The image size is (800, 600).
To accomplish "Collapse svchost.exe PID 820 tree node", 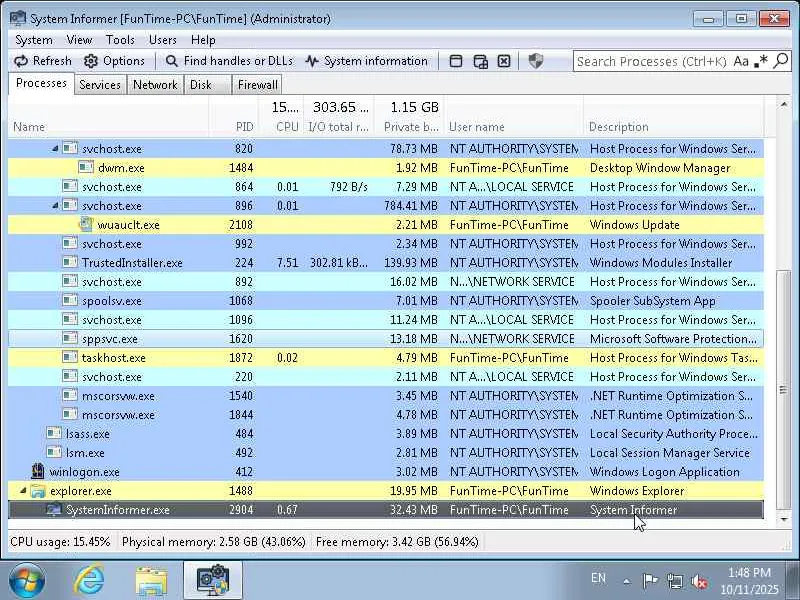I will click(55, 148).
